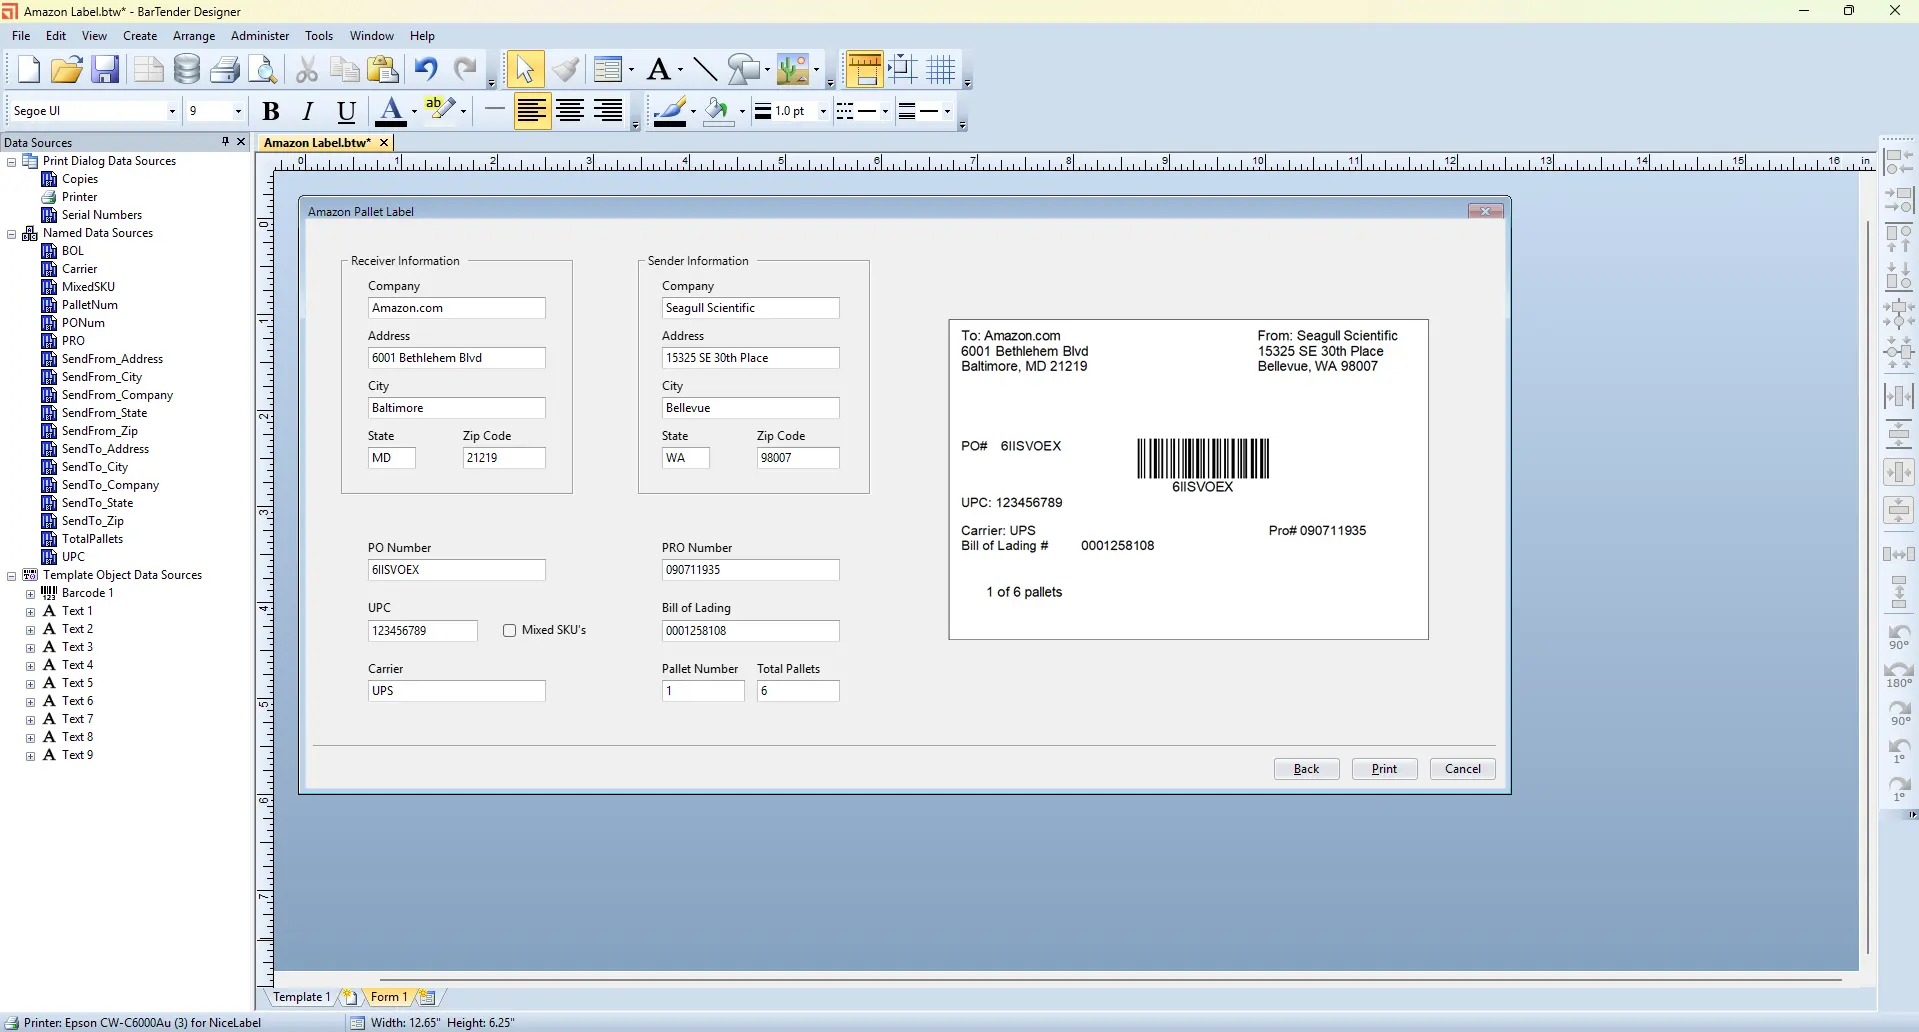Click the align left edges icon
1919x1032 pixels.
pyautogui.click(x=1898, y=161)
